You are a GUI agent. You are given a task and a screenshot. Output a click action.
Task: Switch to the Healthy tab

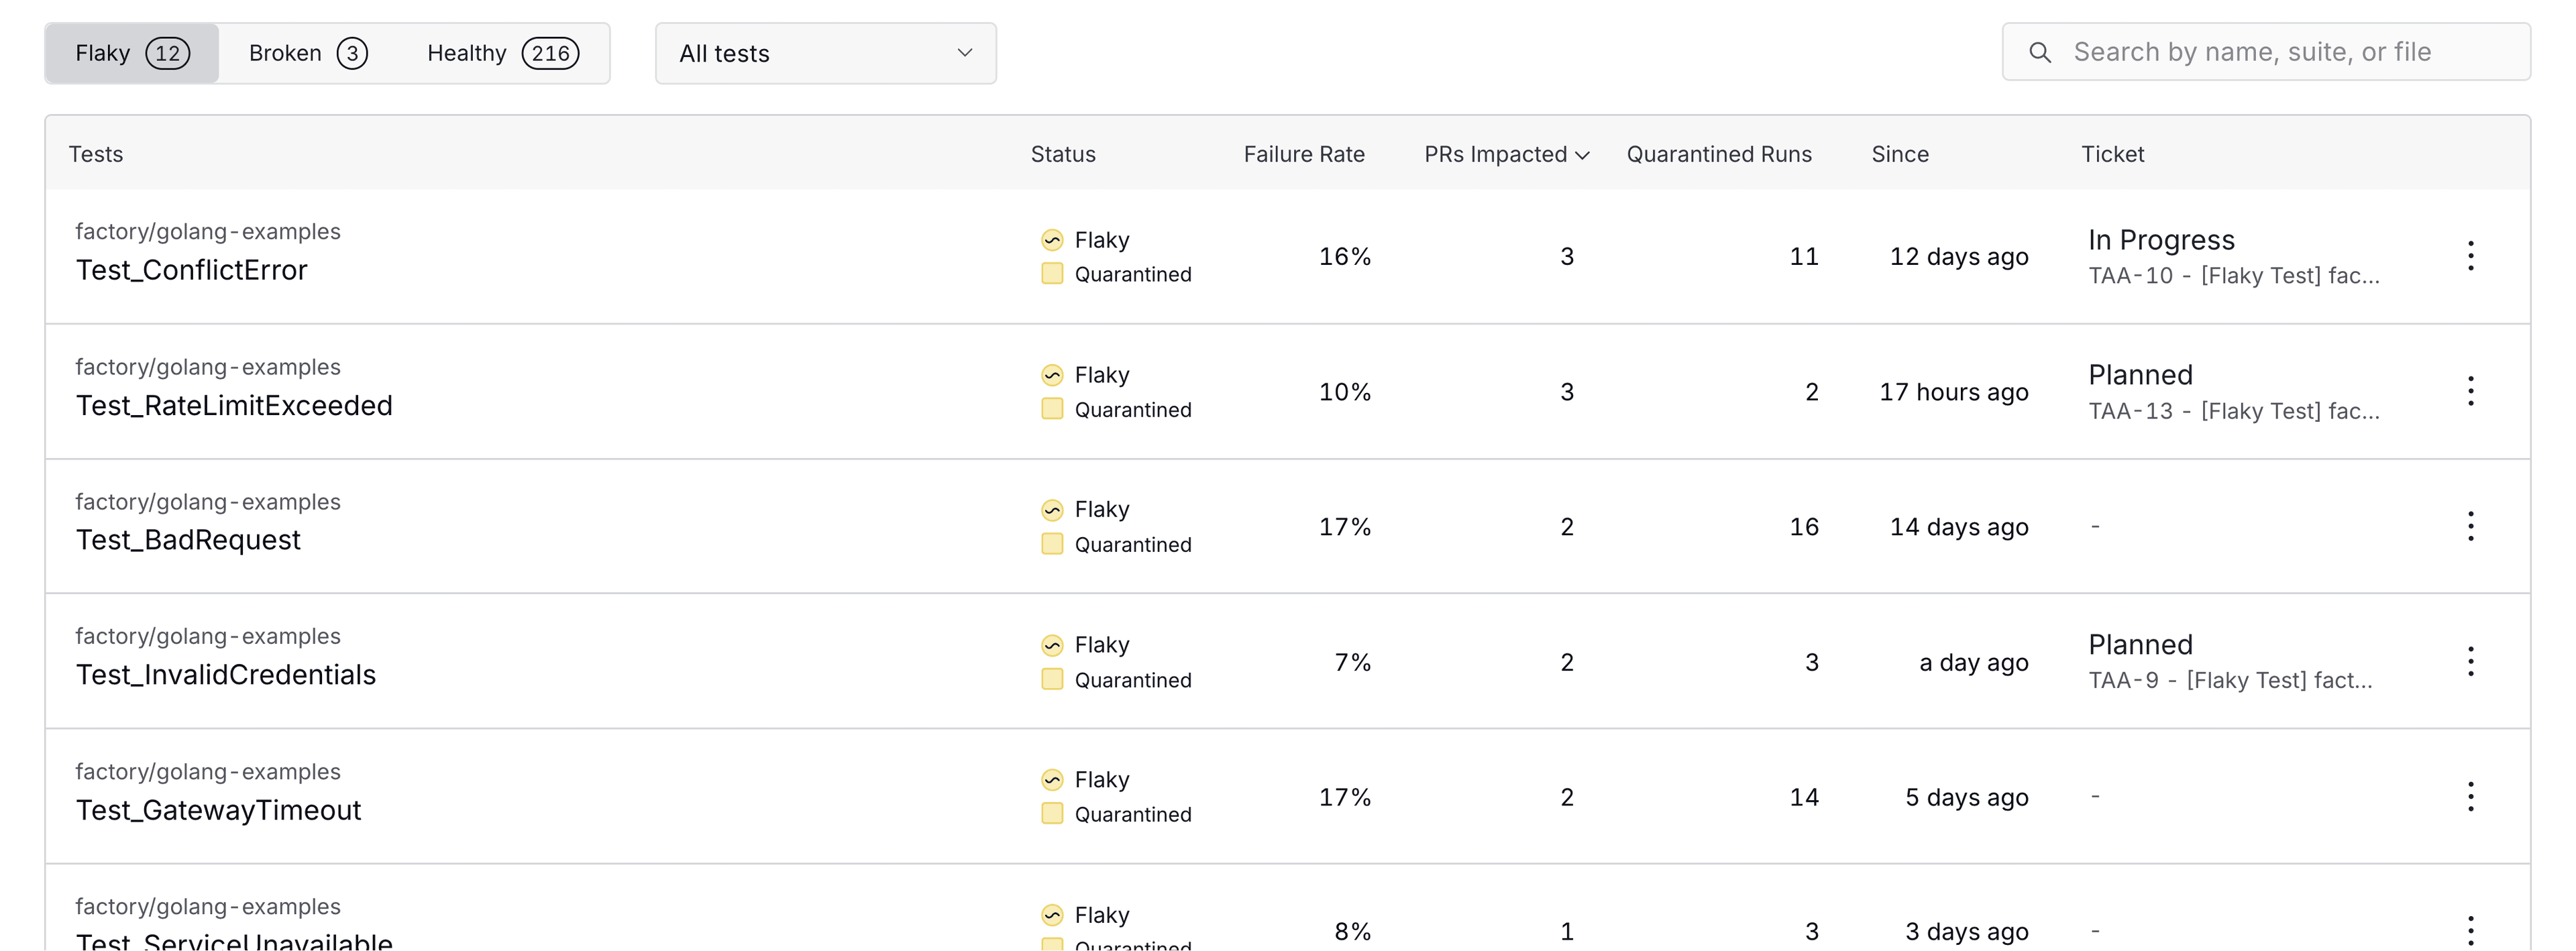click(x=503, y=53)
